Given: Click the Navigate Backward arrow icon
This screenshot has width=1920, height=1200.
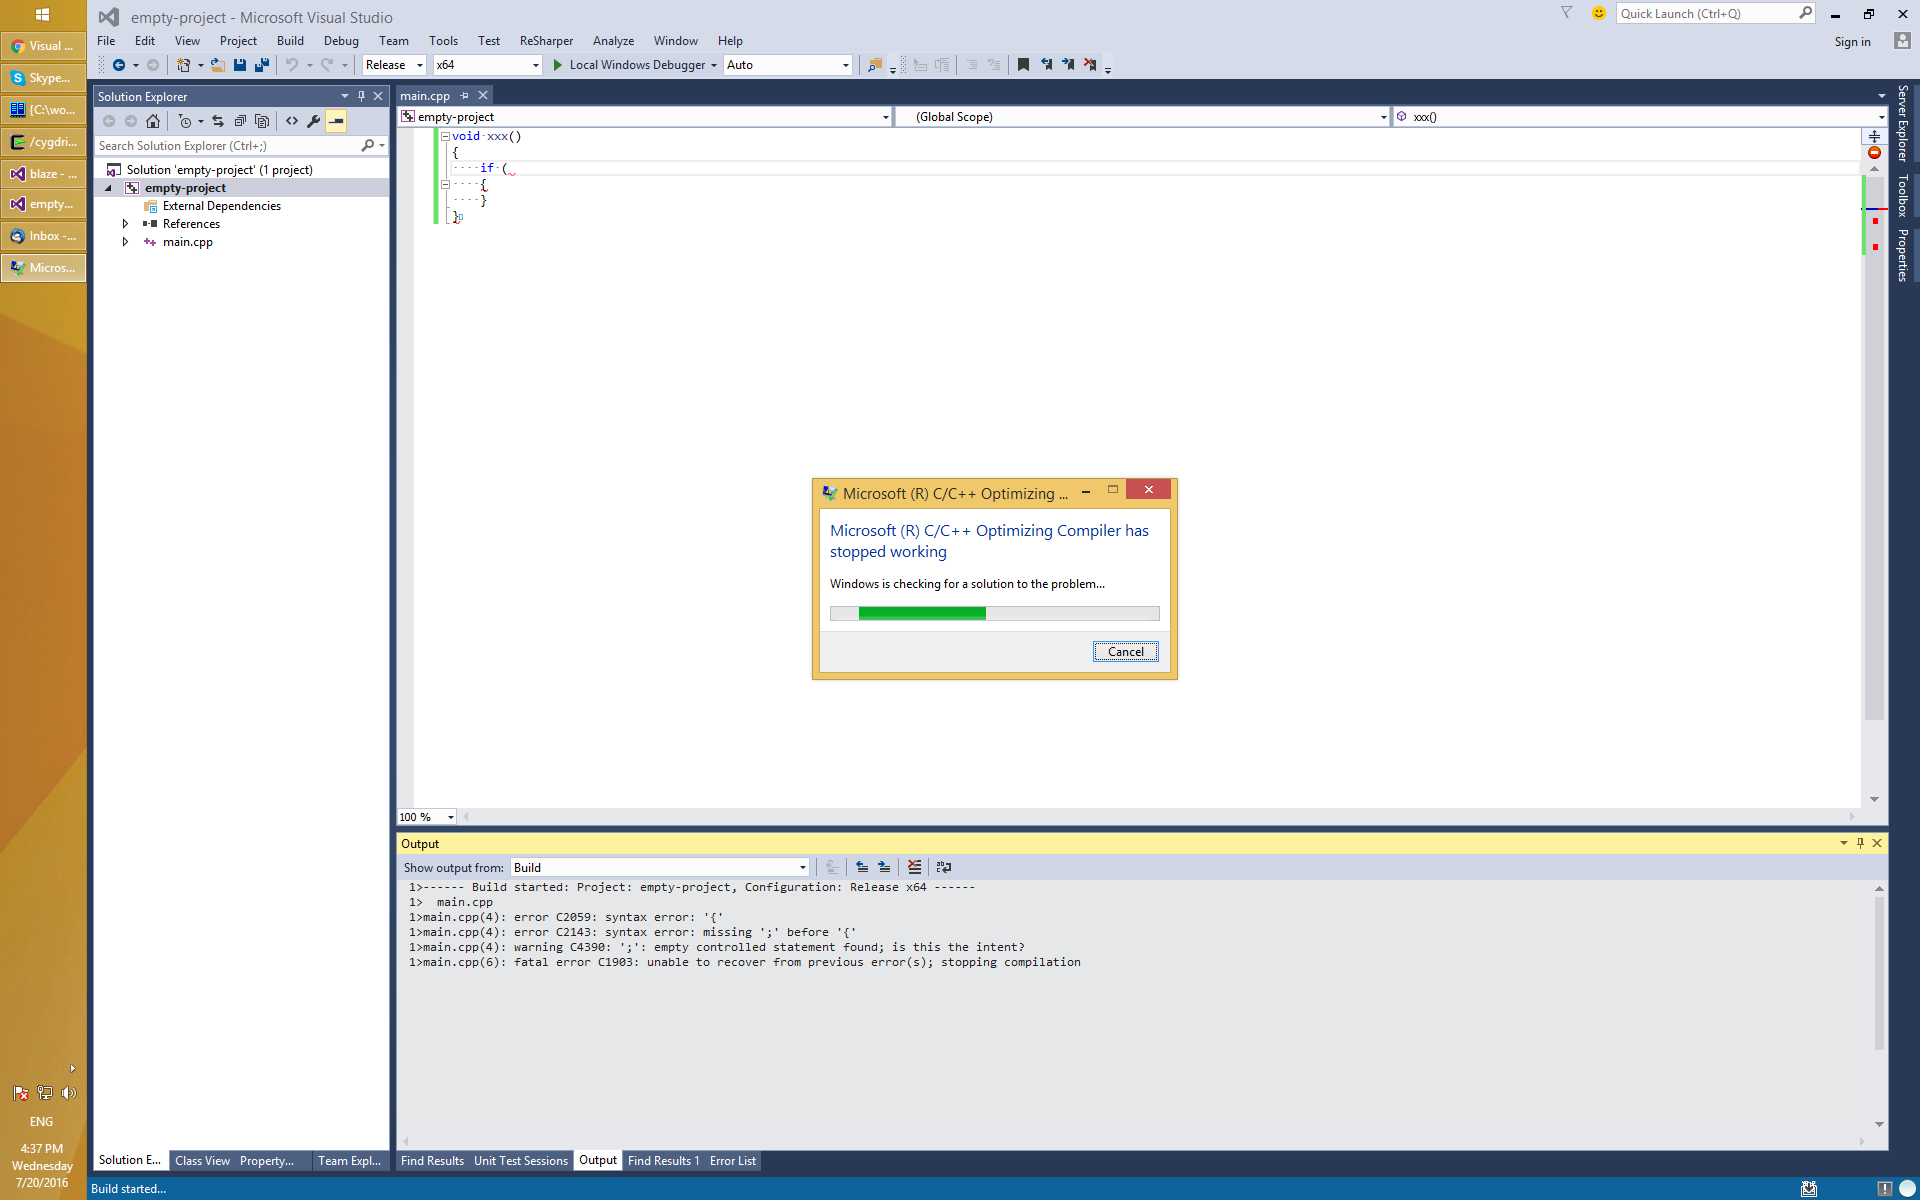Looking at the screenshot, I should [119, 65].
